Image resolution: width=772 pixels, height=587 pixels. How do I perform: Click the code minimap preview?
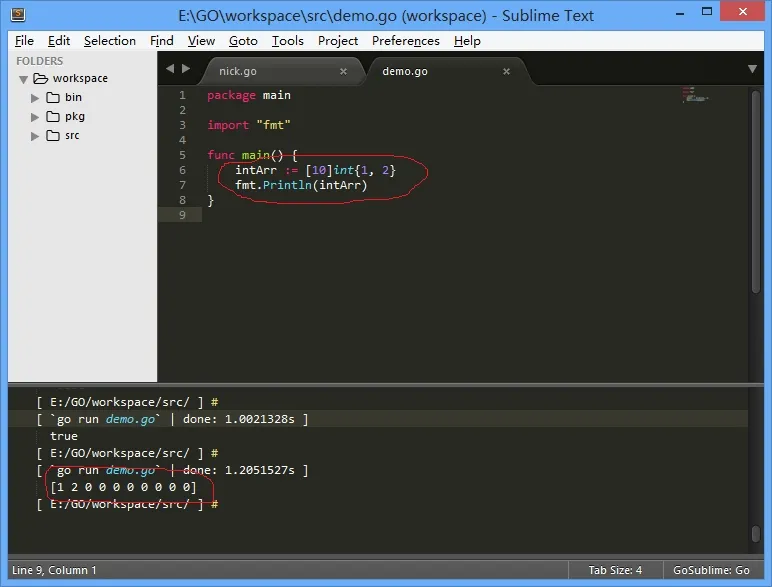click(695, 95)
